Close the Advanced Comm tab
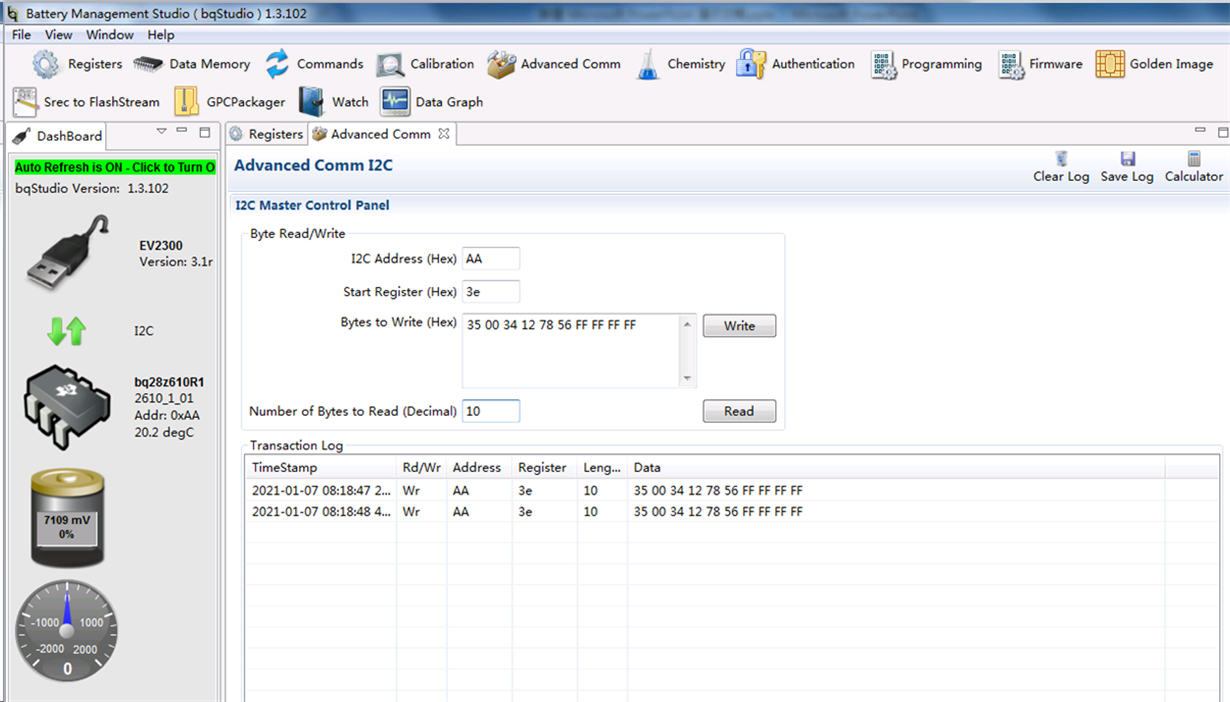 point(445,133)
